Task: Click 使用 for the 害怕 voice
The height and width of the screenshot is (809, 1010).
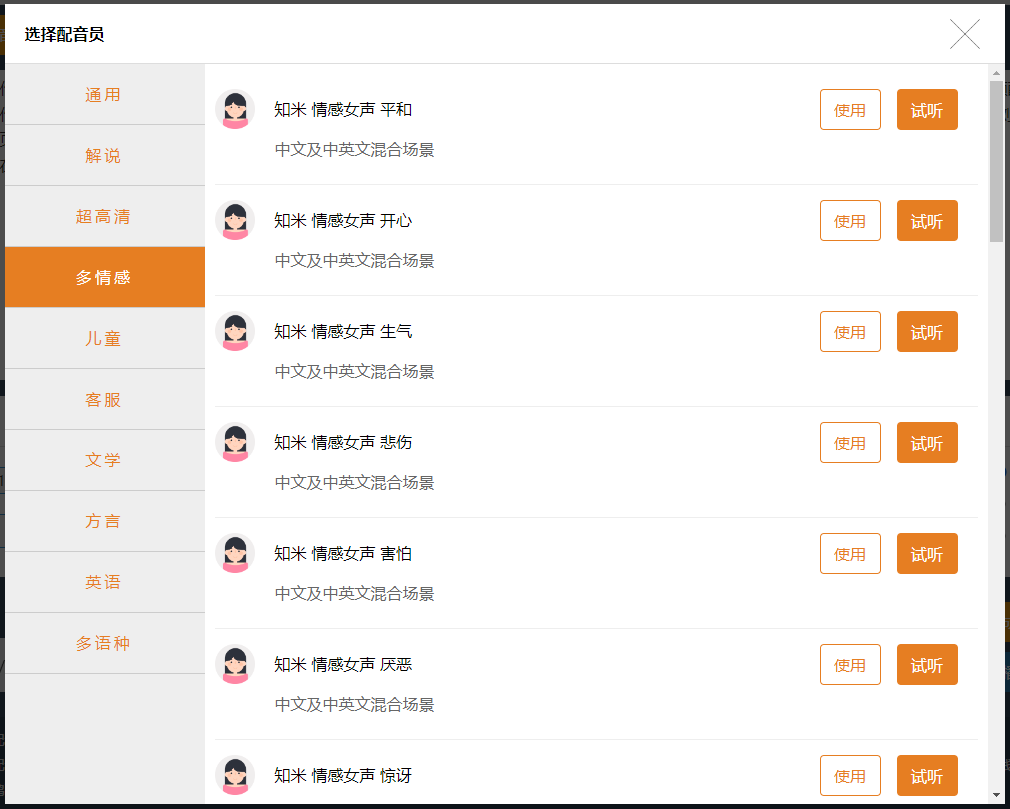Action: point(850,553)
